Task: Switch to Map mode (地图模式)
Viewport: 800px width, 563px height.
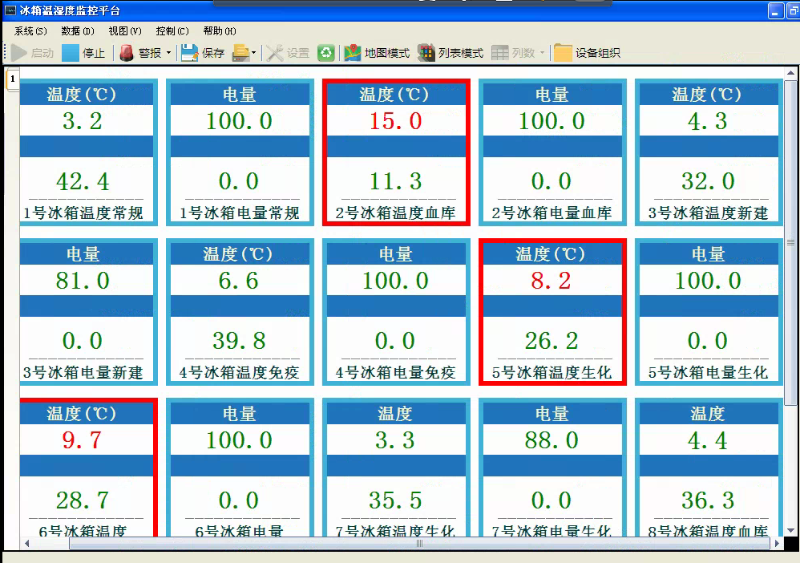Action: click(377, 53)
